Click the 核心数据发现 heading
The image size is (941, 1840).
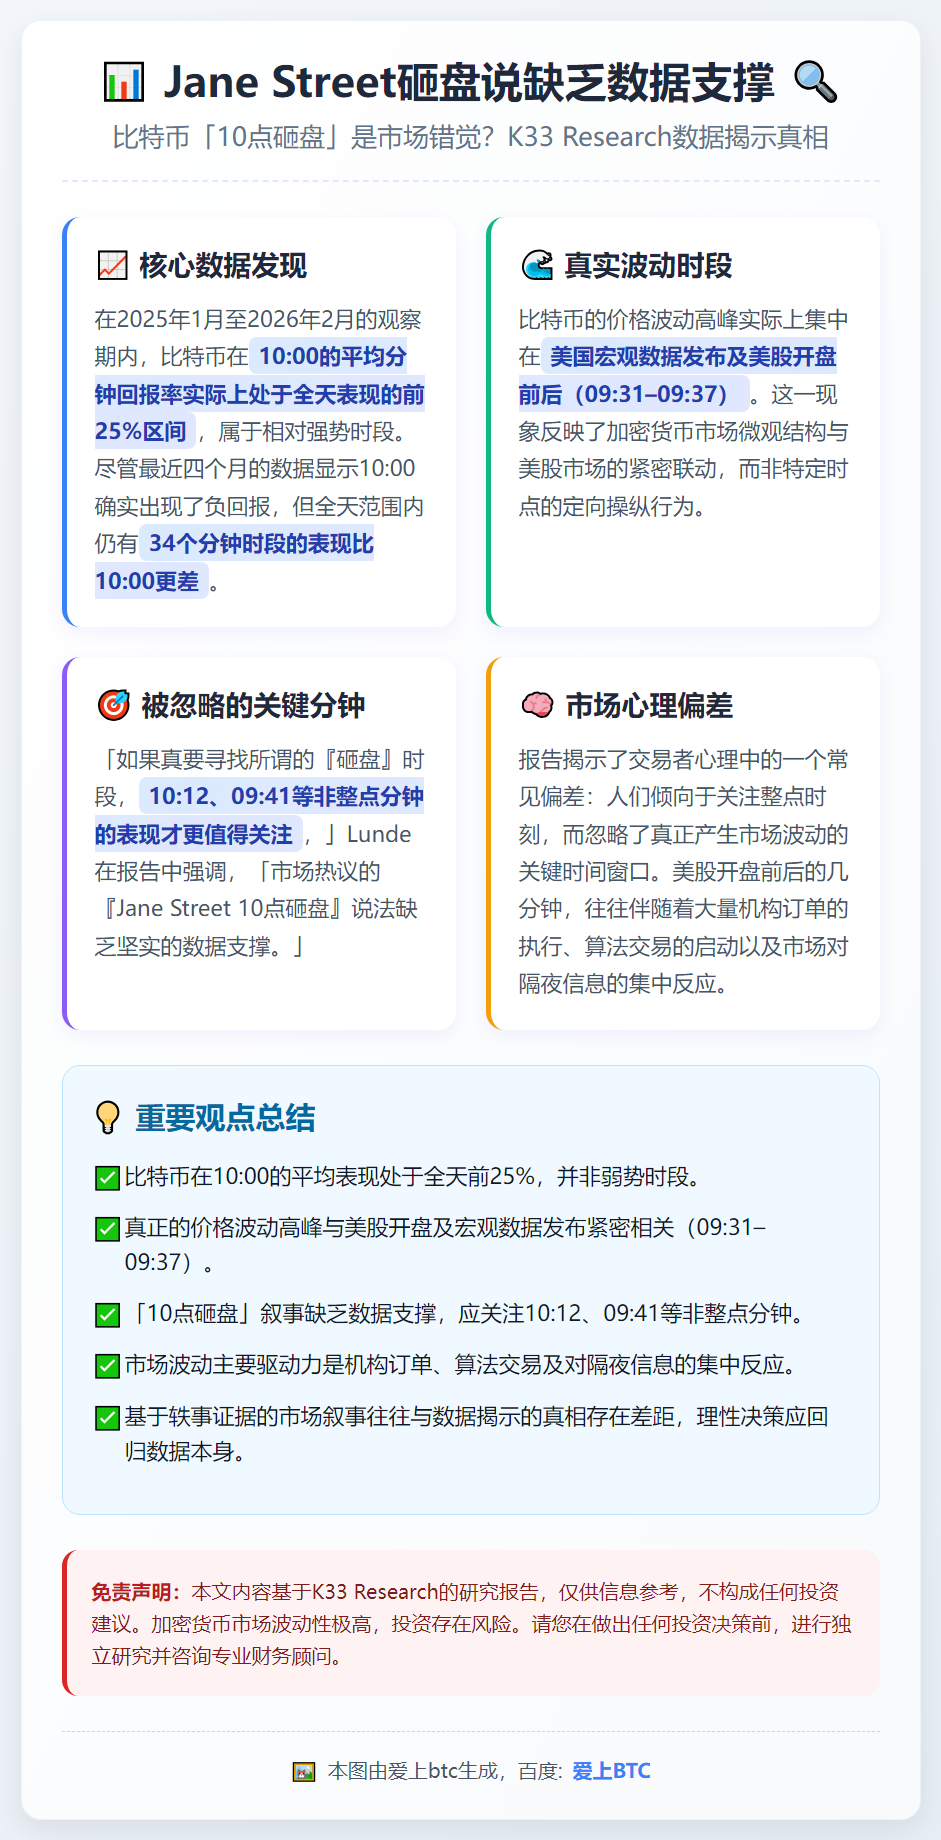click(x=223, y=266)
